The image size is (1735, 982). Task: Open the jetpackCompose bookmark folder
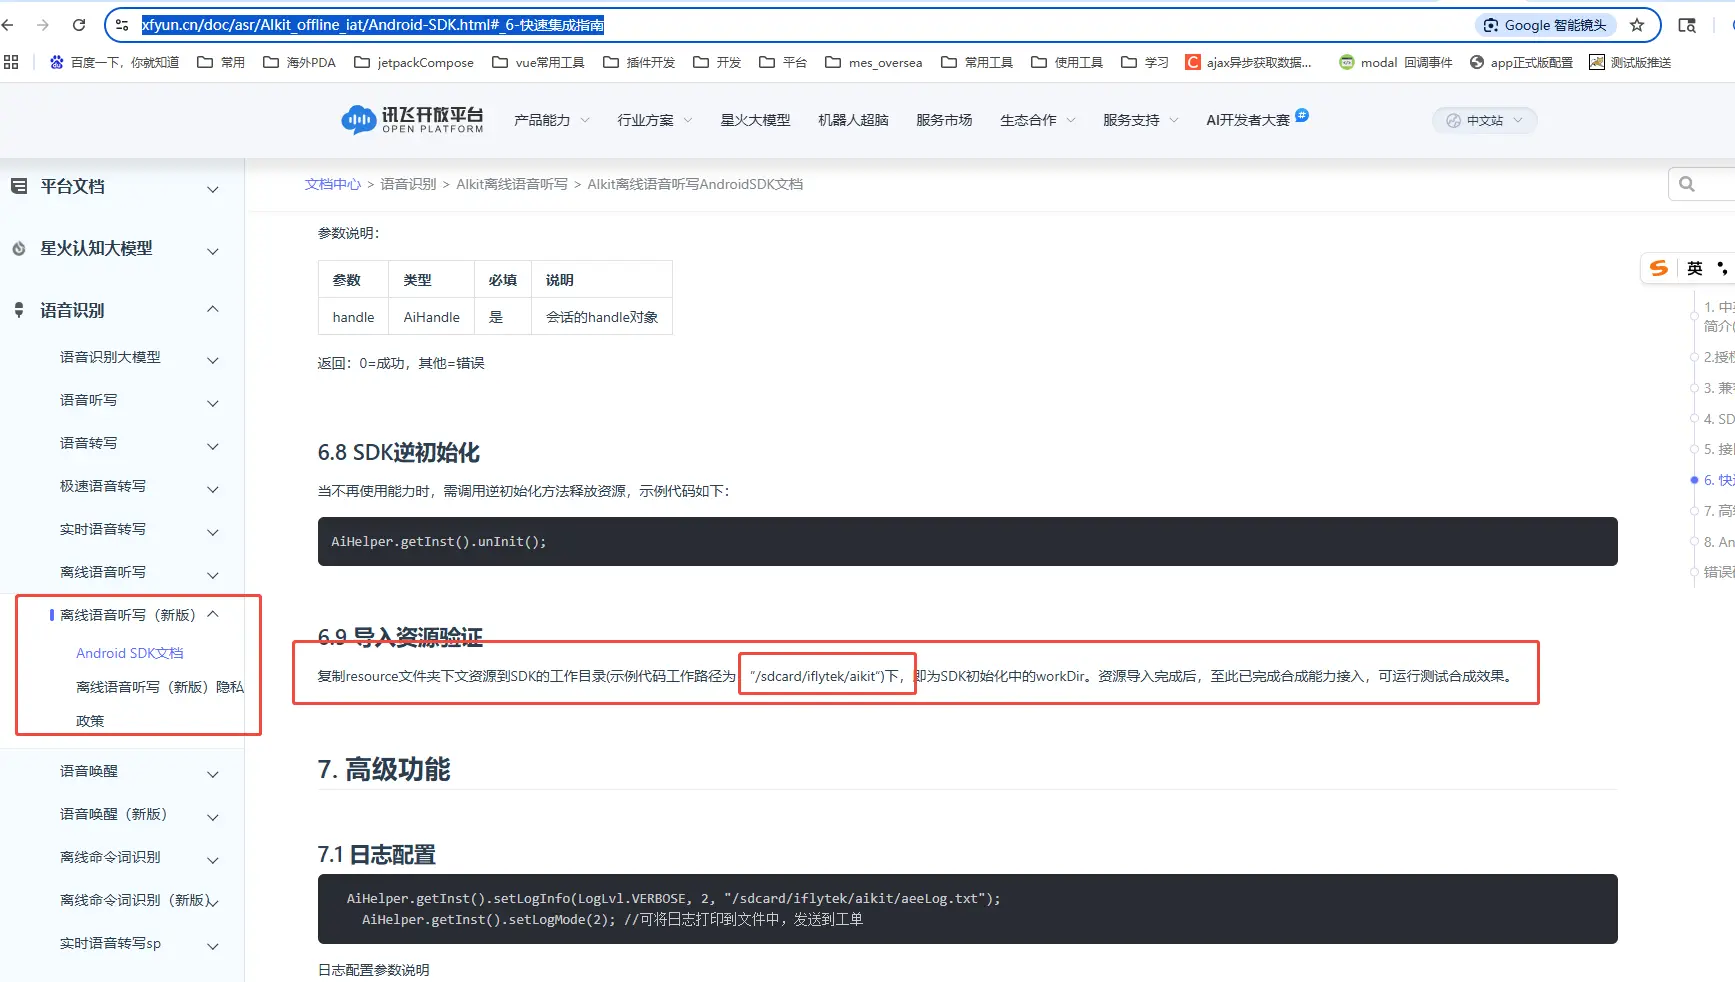pyautogui.click(x=414, y=62)
